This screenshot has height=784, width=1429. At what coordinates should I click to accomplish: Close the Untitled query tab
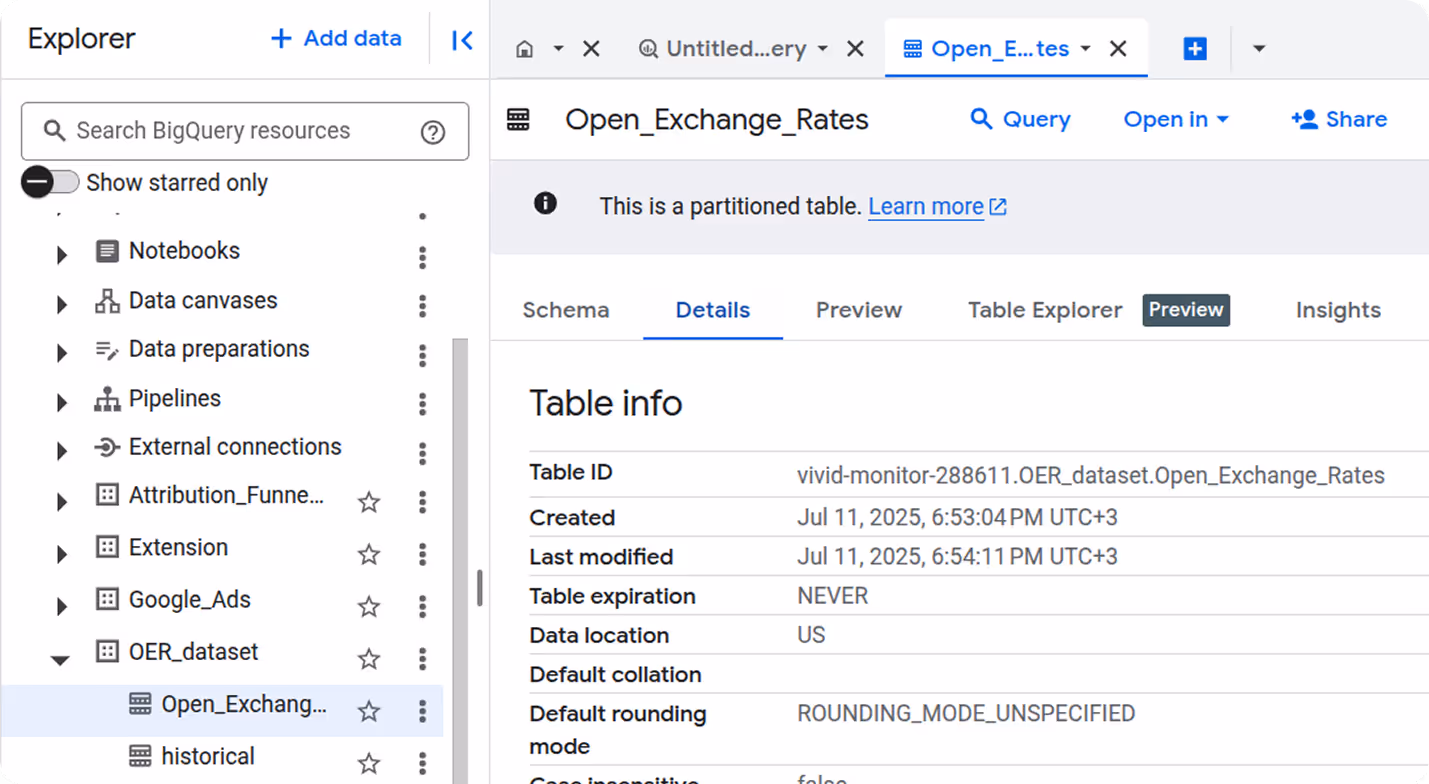coord(855,49)
